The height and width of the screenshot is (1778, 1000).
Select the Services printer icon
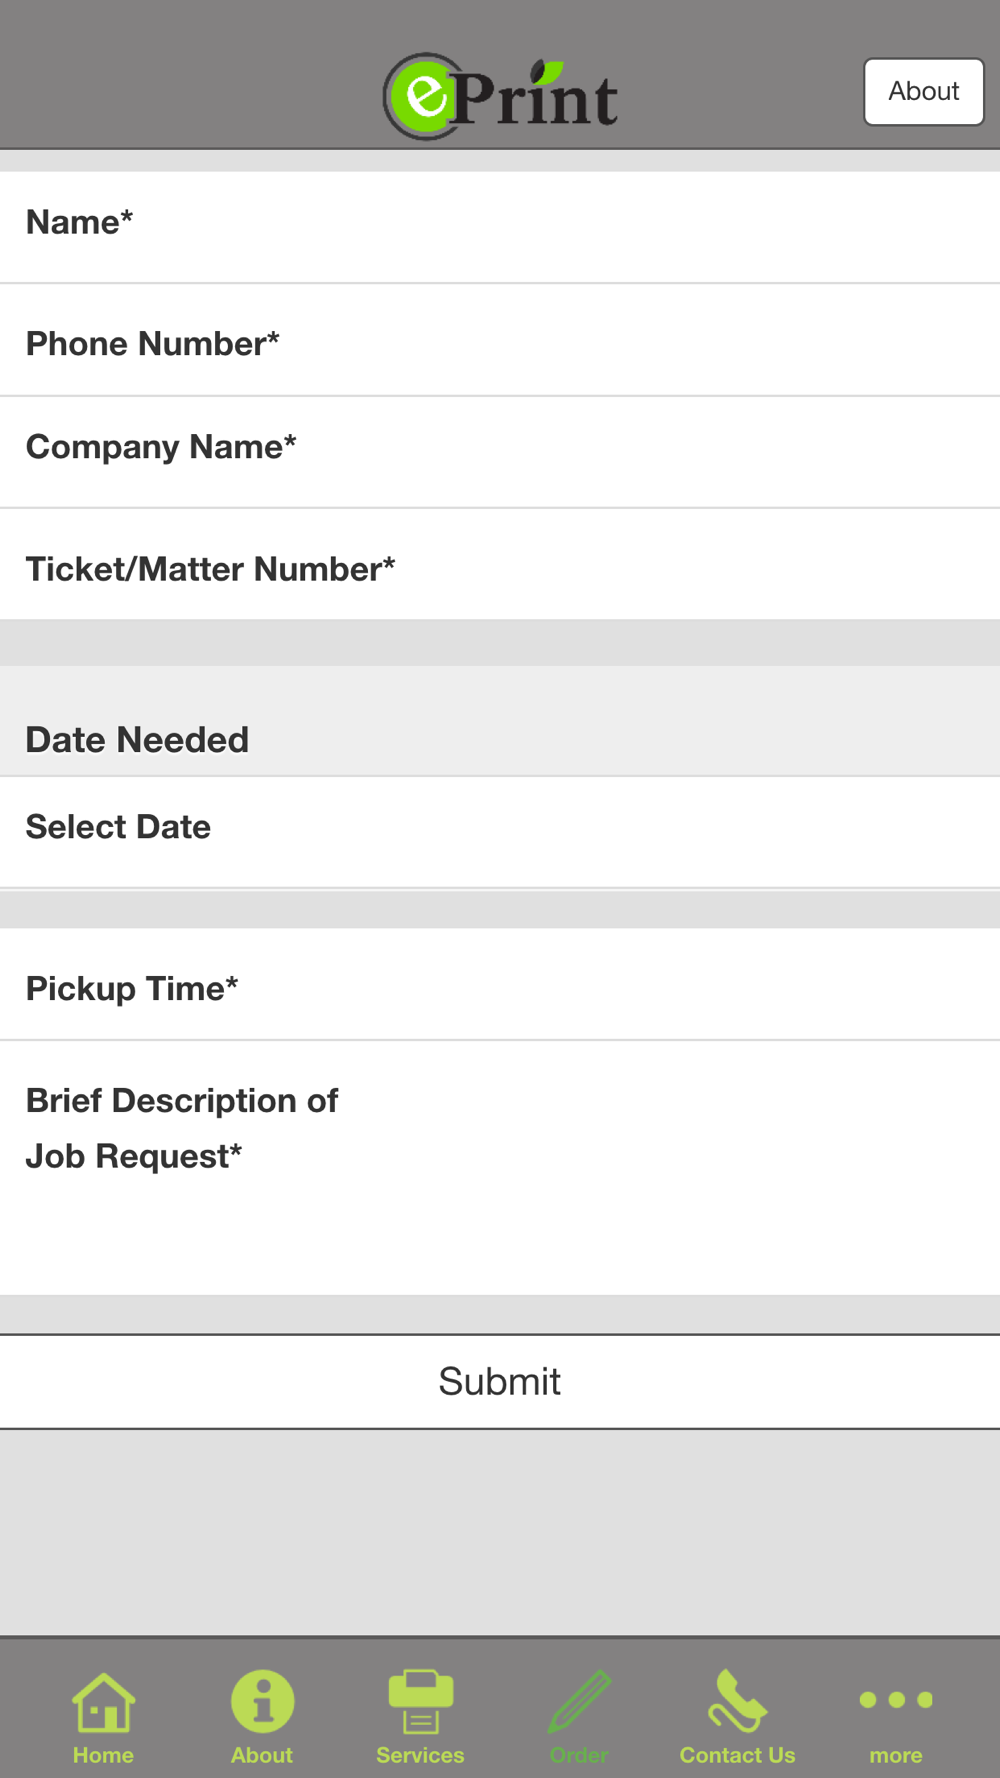pyautogui.click(x=420, y=1701)
